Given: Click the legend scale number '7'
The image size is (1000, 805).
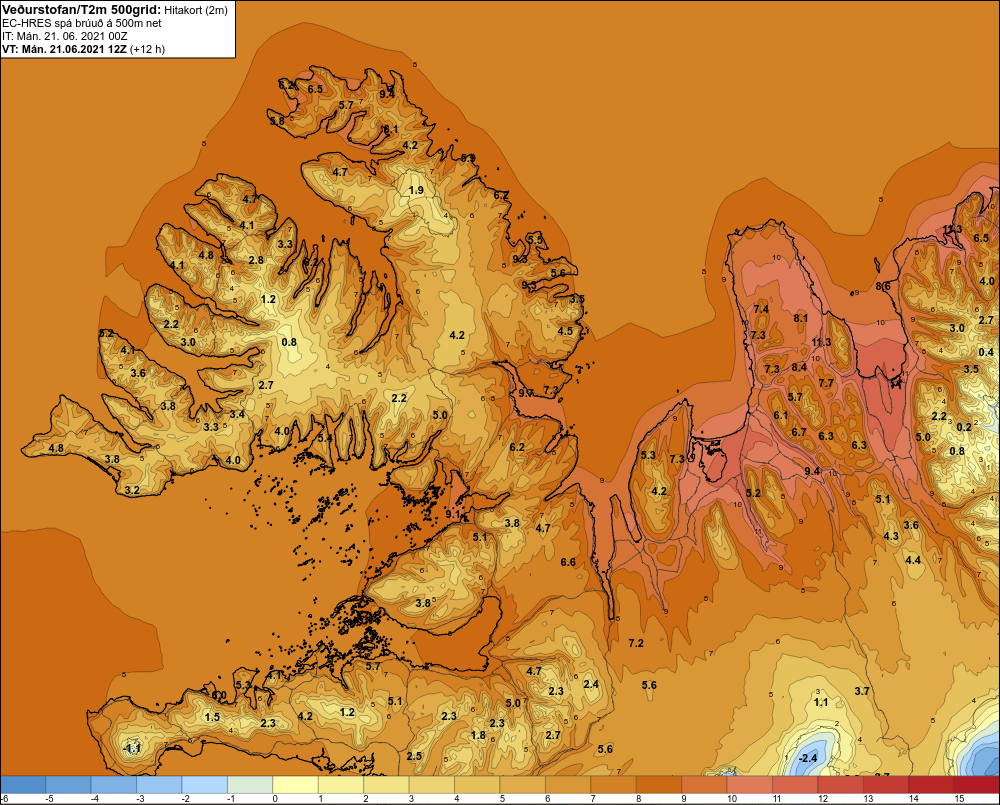Looking at the screenshot, I should [594, 799].
